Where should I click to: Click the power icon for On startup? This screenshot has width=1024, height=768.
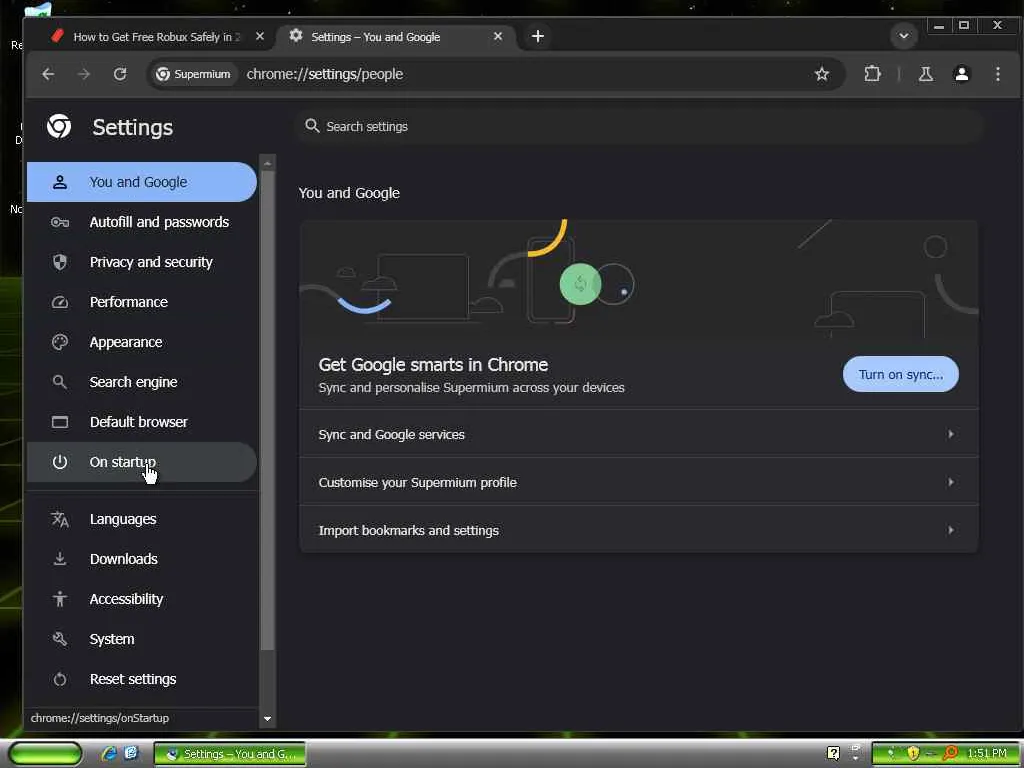point(59,462)
